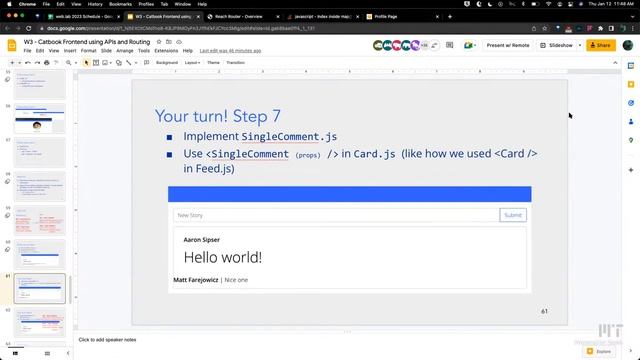This screenshot has width=640, height=360.
Task: Open the Layout dropdown
Action: point(192,63)
